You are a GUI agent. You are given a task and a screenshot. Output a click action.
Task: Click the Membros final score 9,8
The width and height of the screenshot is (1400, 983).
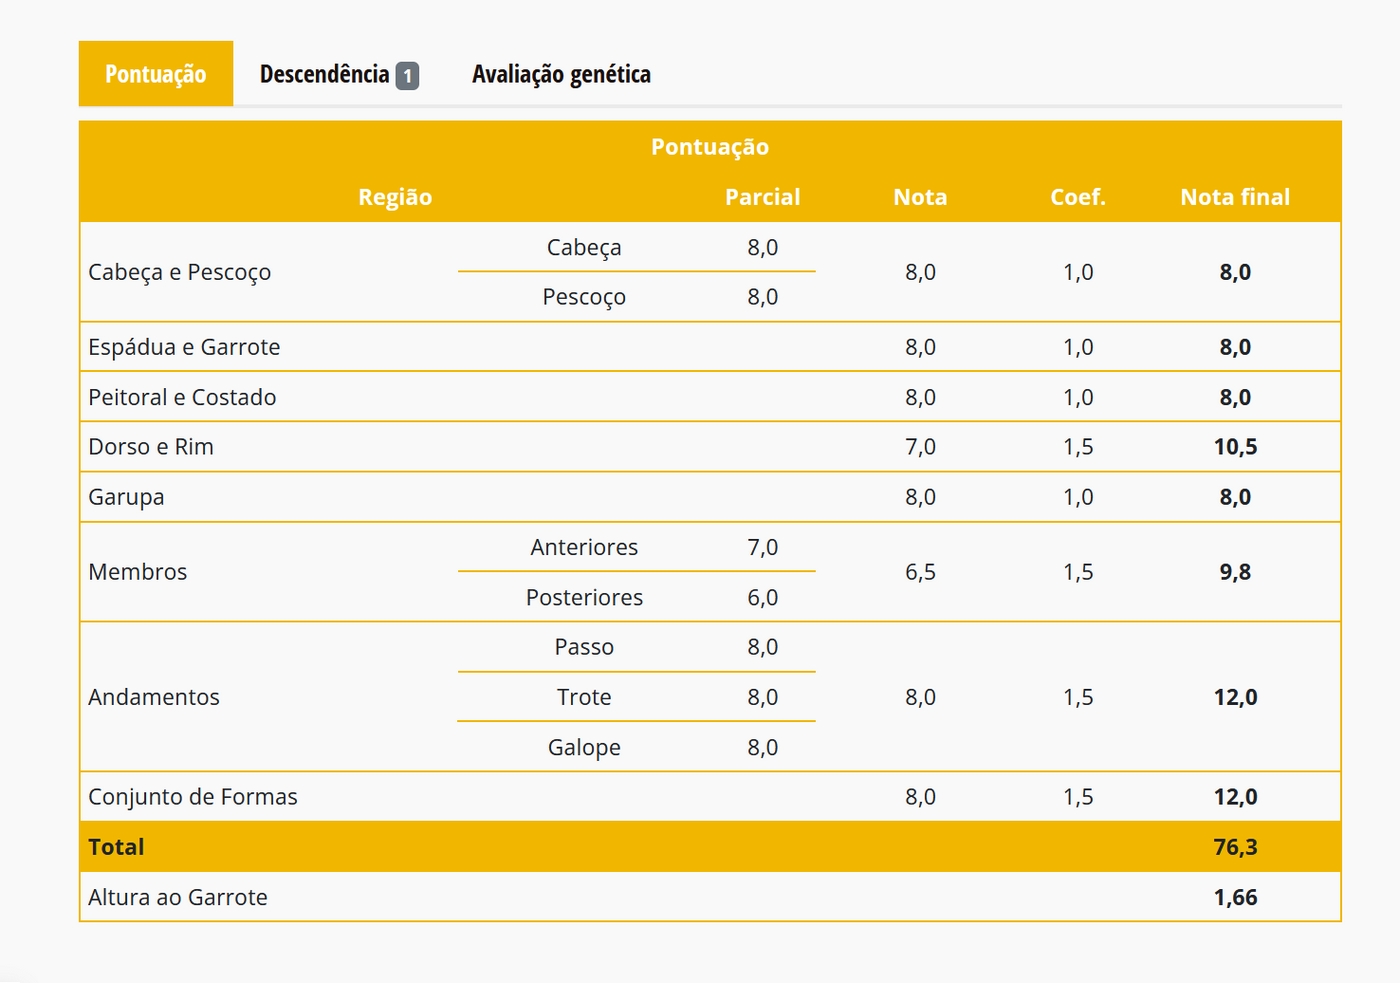click(x=1235, y=572)
